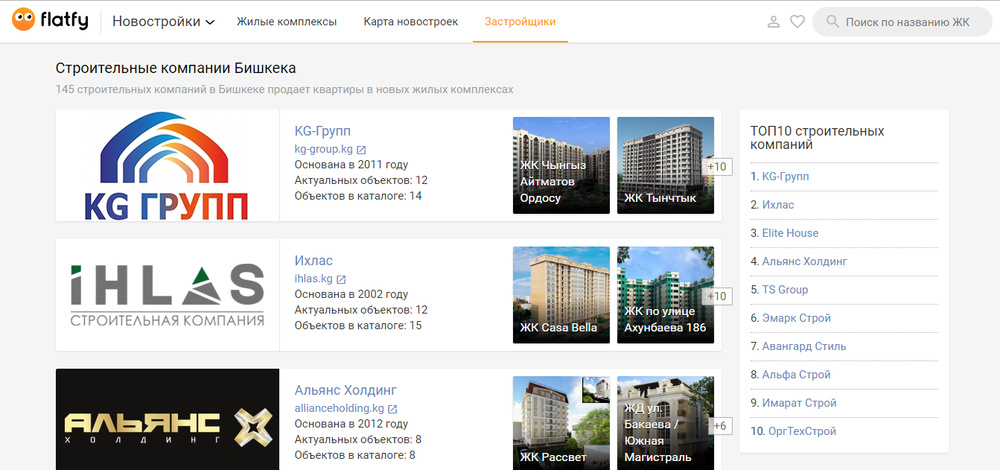This screenshot has width=1000, height=470.
Task: Open the Ихлас company title link
Action: (313, 260)
